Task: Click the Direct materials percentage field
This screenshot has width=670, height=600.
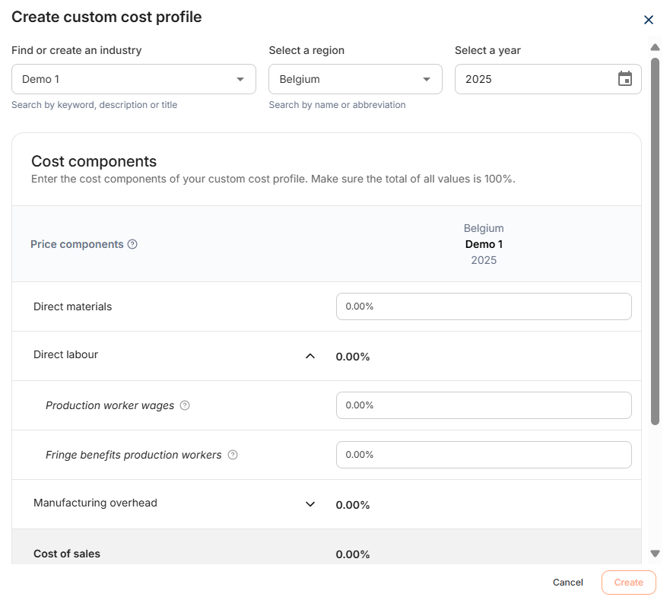Action: [x=483, y=307]
